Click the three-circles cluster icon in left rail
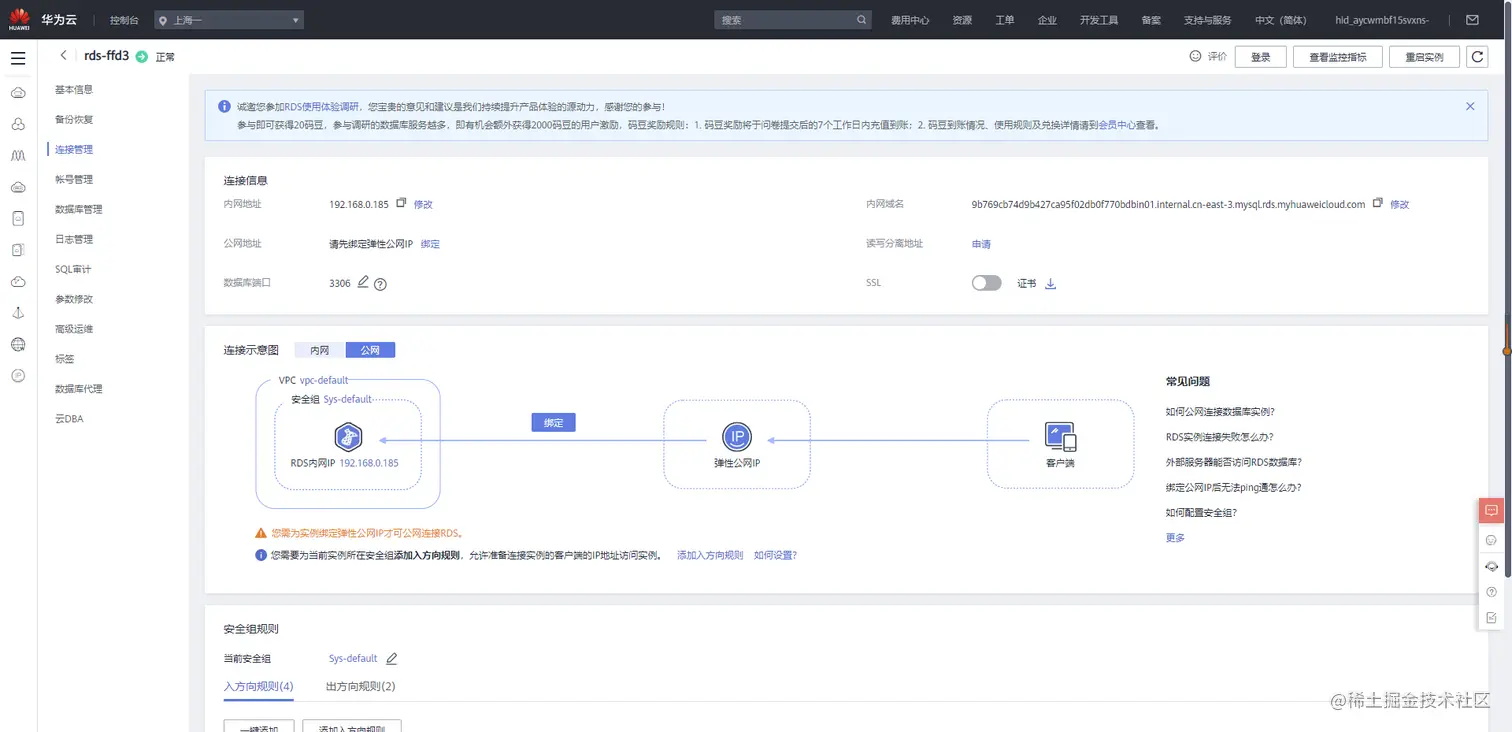Image resolution: width=1512 pixels, height=732 pixels. pyautogui.click(x=18, y=124)
